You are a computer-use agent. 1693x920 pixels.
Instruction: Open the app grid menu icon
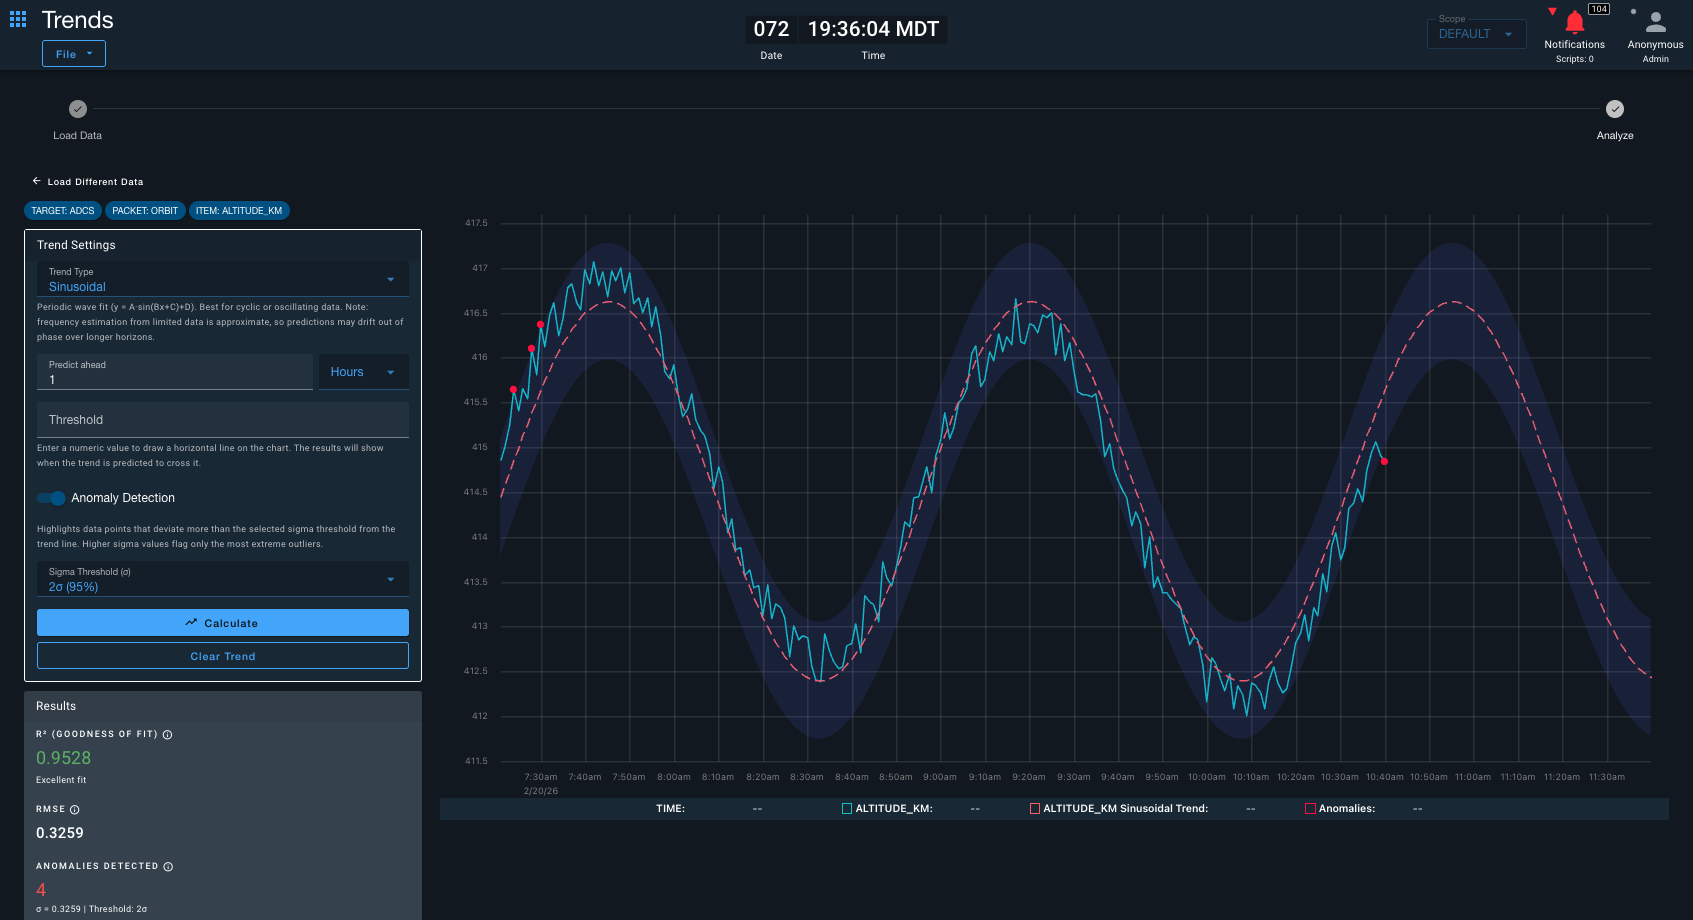click(18, 19)
